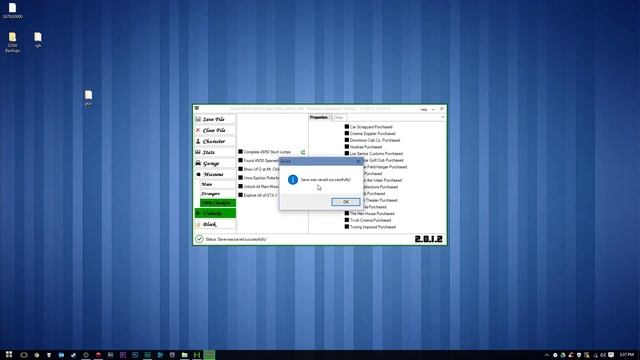Screen dimensions: 640x360
Task: Click the 2.0.1.2 version label
Action: point(429,239)
